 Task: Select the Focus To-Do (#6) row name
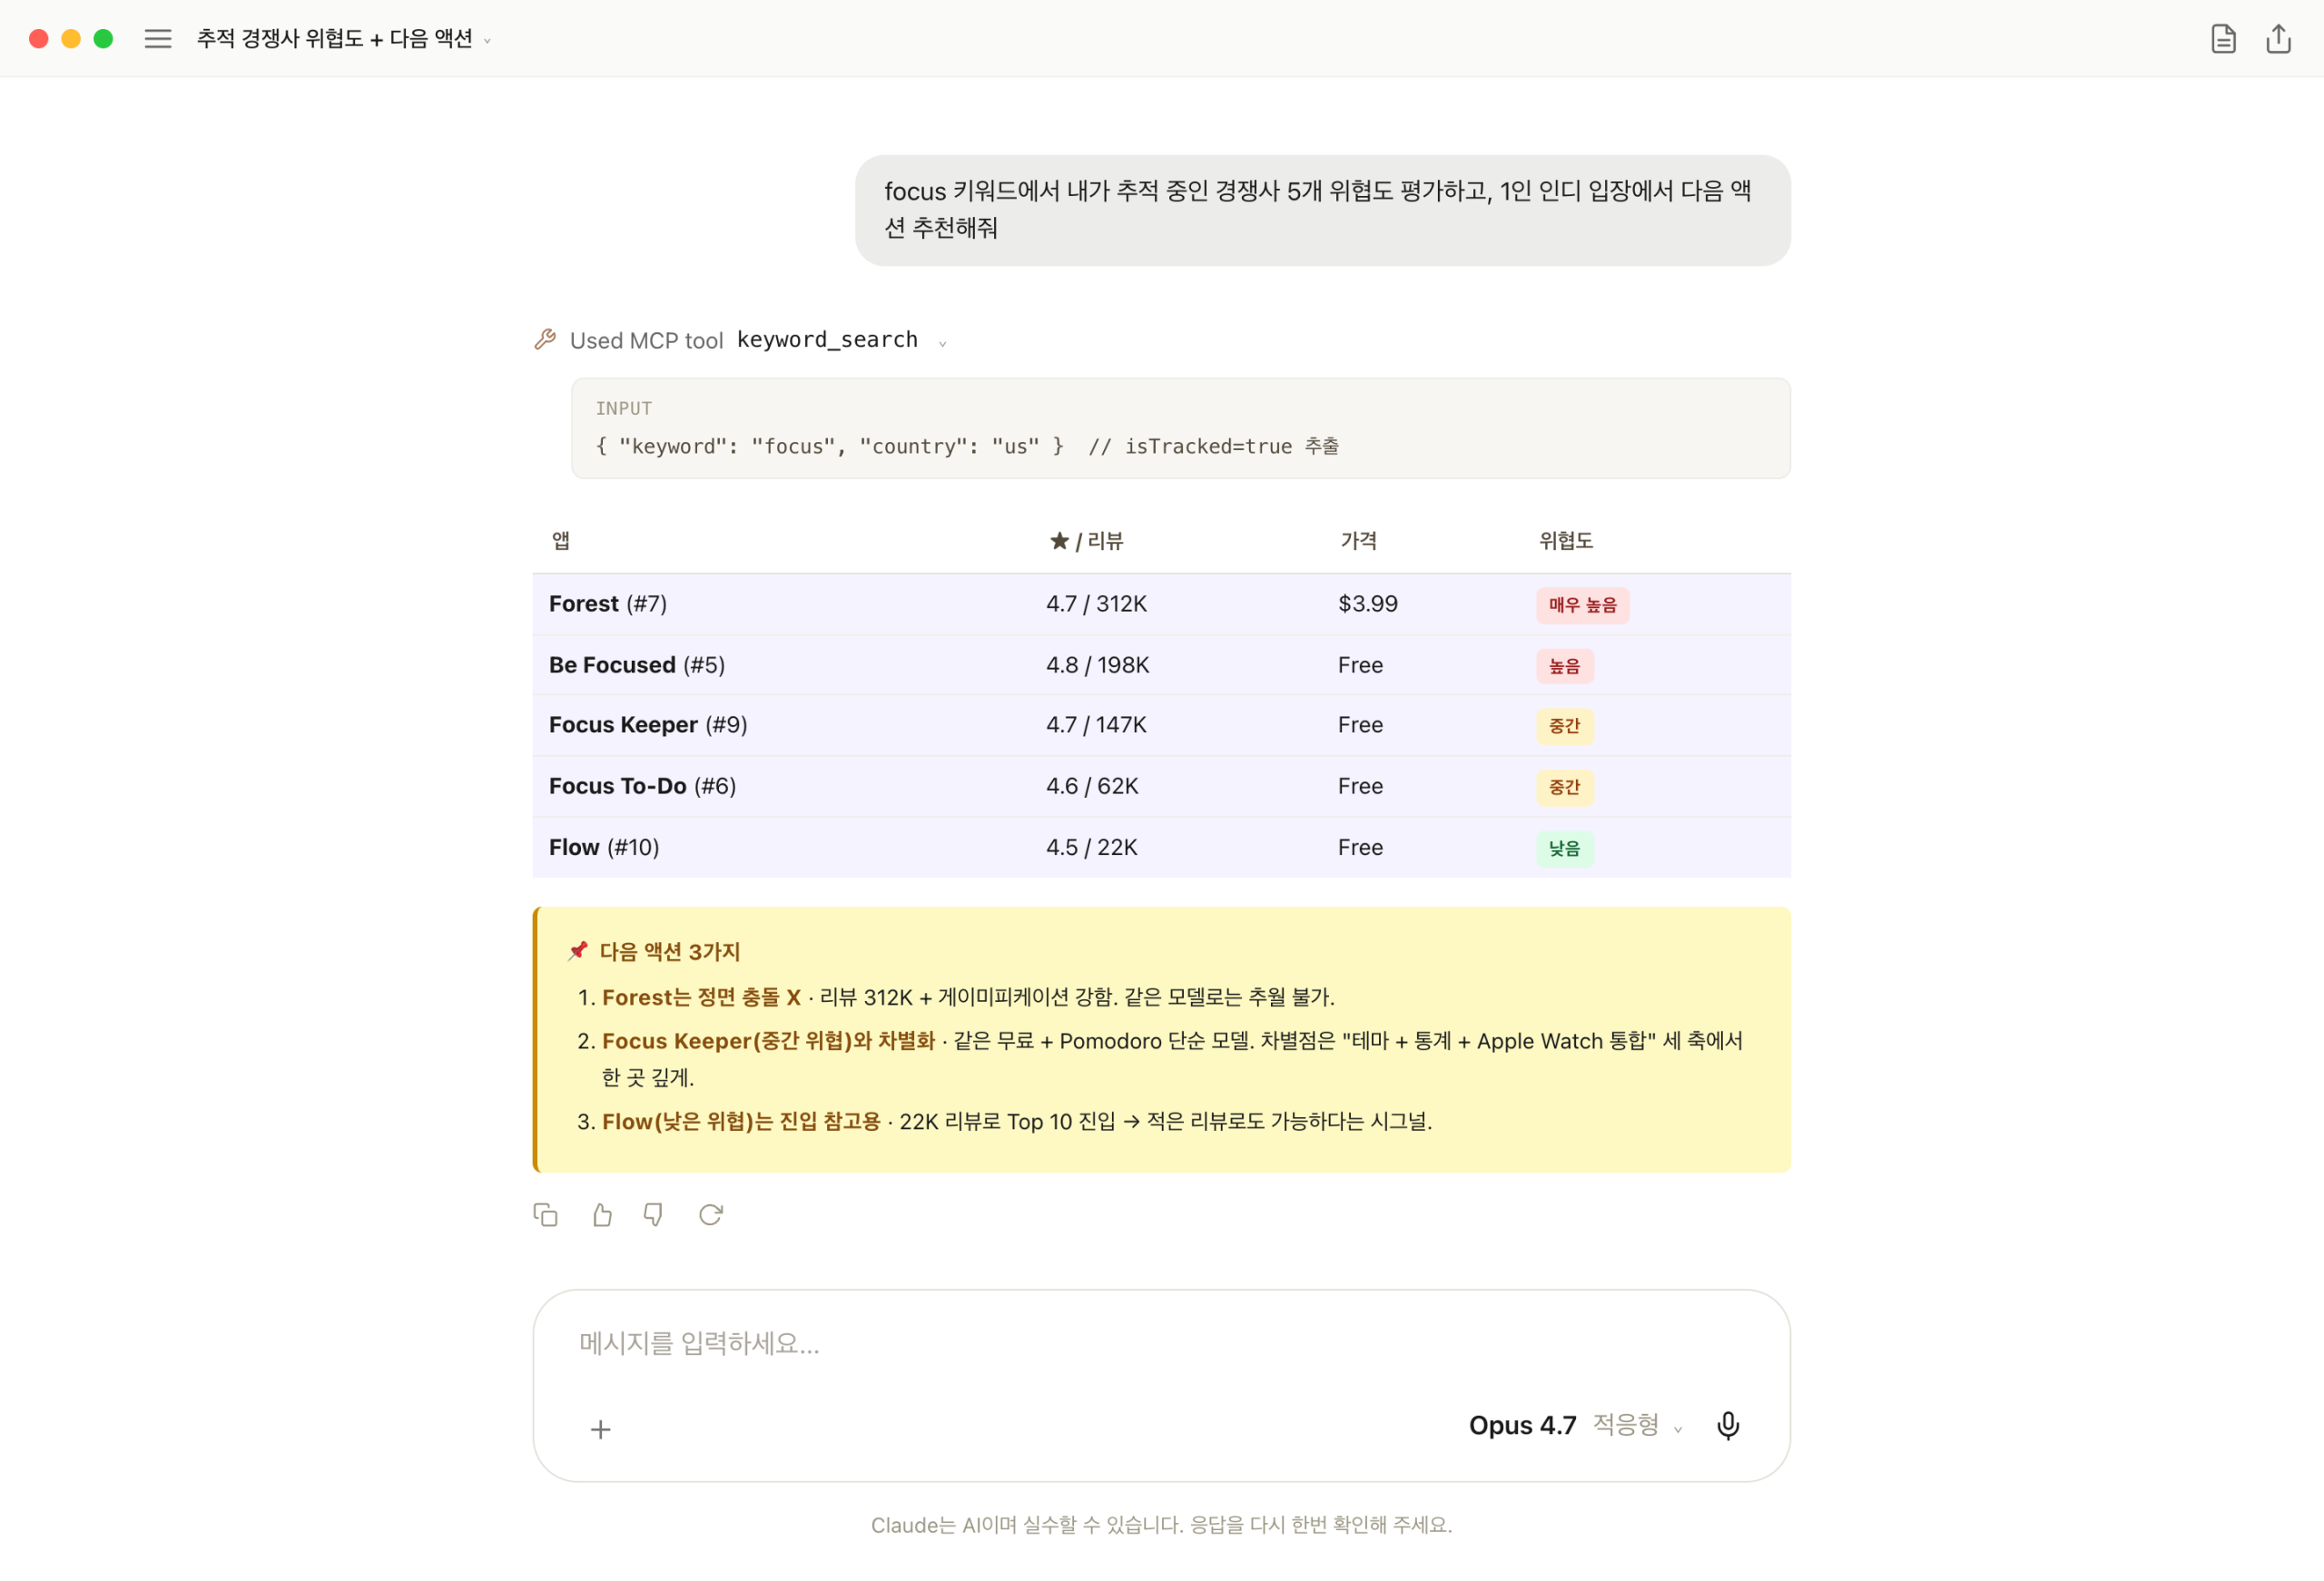click(x=642, y=786)
